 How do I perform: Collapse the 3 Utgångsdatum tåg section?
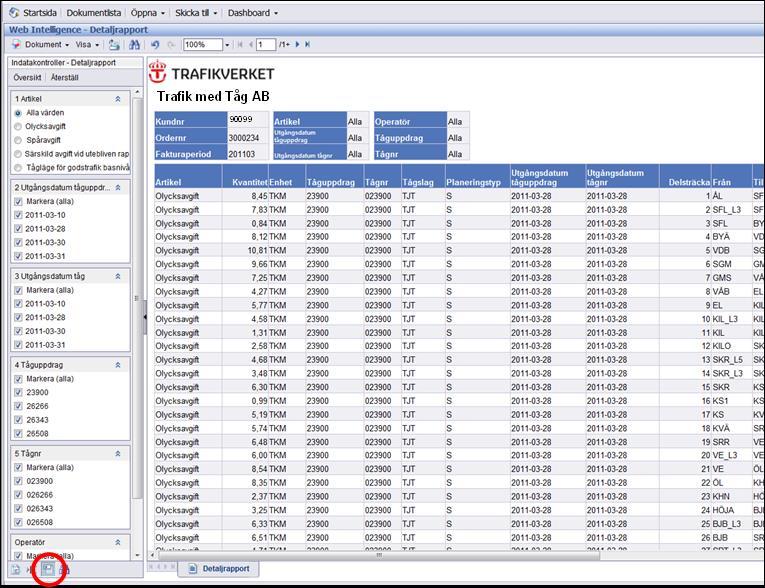[x=118, y=277]
